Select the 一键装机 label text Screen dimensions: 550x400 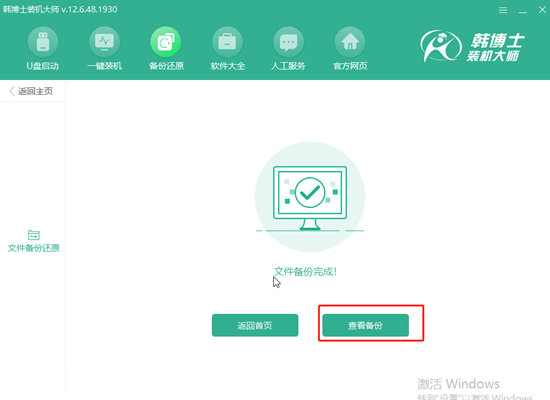pos(104,66)
